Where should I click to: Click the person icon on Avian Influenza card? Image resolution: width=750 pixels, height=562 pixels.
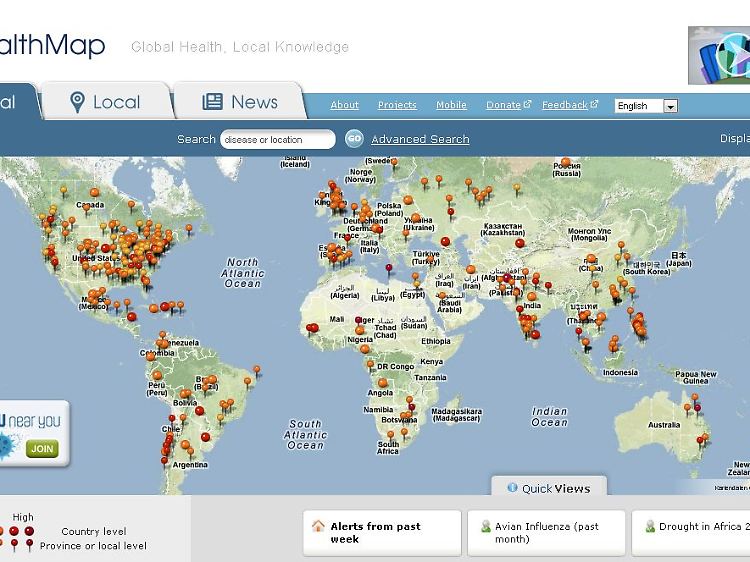[x=486, y=526]
